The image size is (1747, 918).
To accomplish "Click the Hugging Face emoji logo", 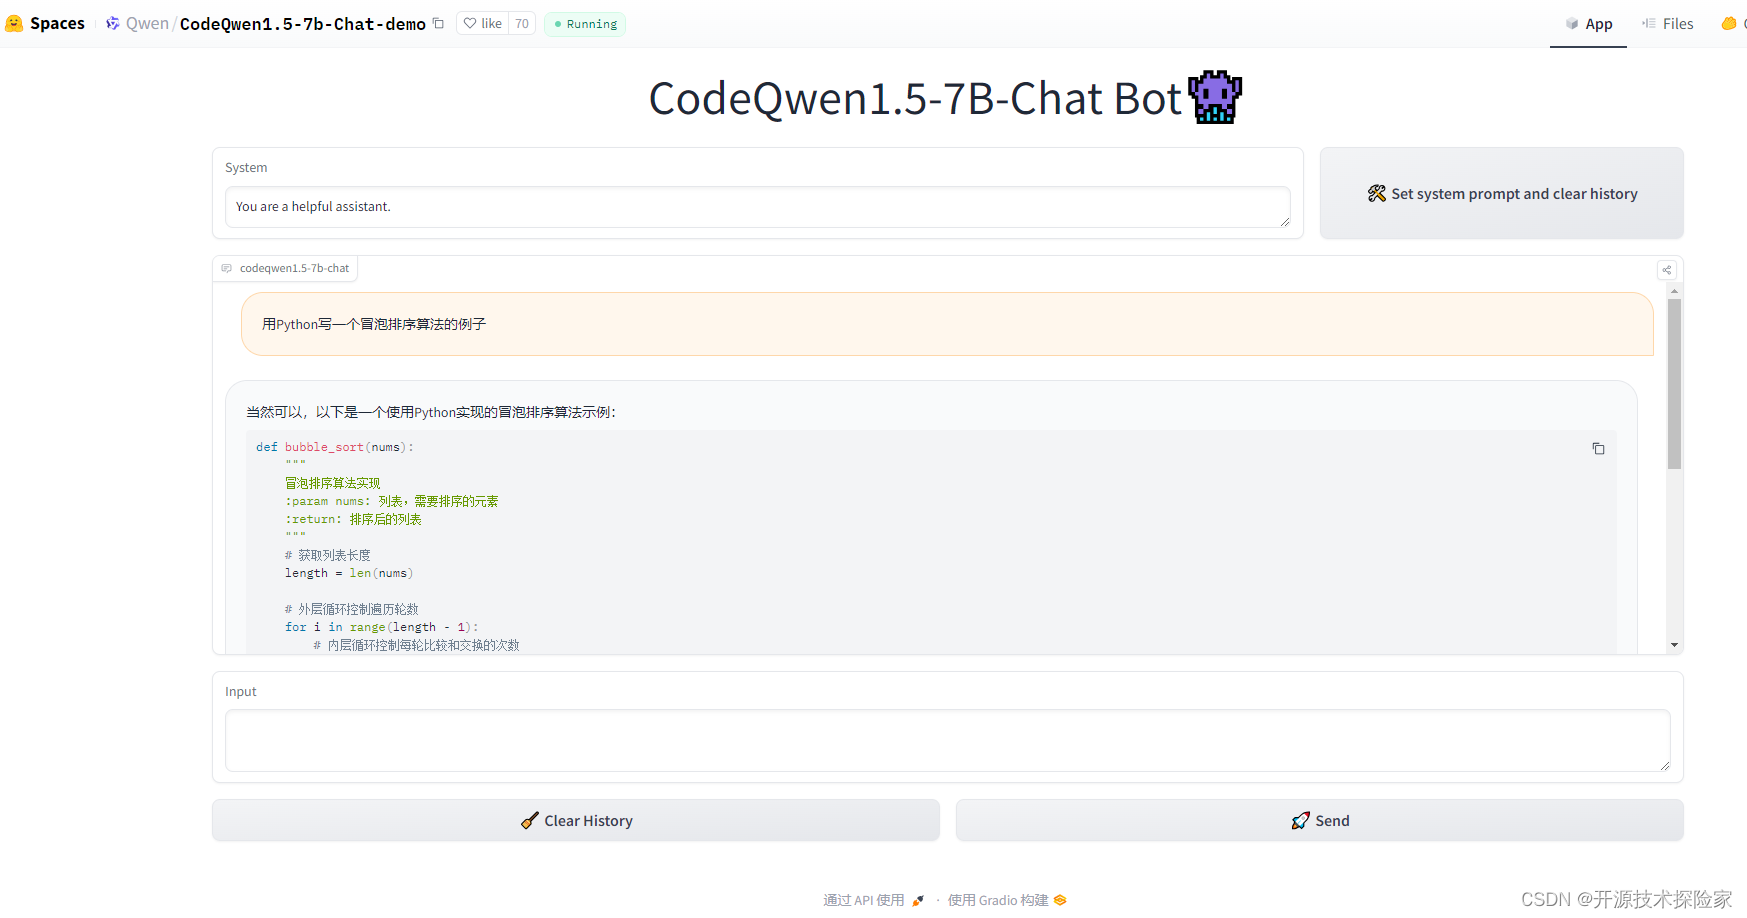I will [x=14, y=22].
